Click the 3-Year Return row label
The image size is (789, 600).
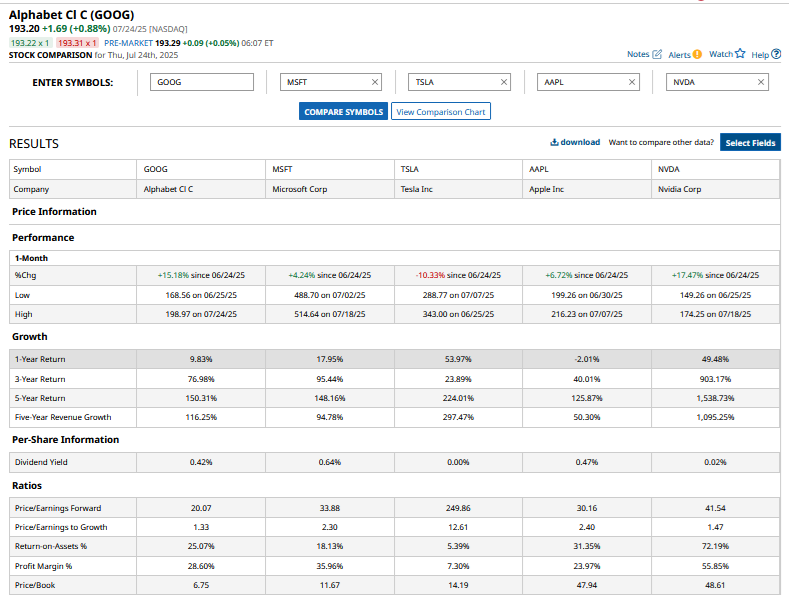40,379
